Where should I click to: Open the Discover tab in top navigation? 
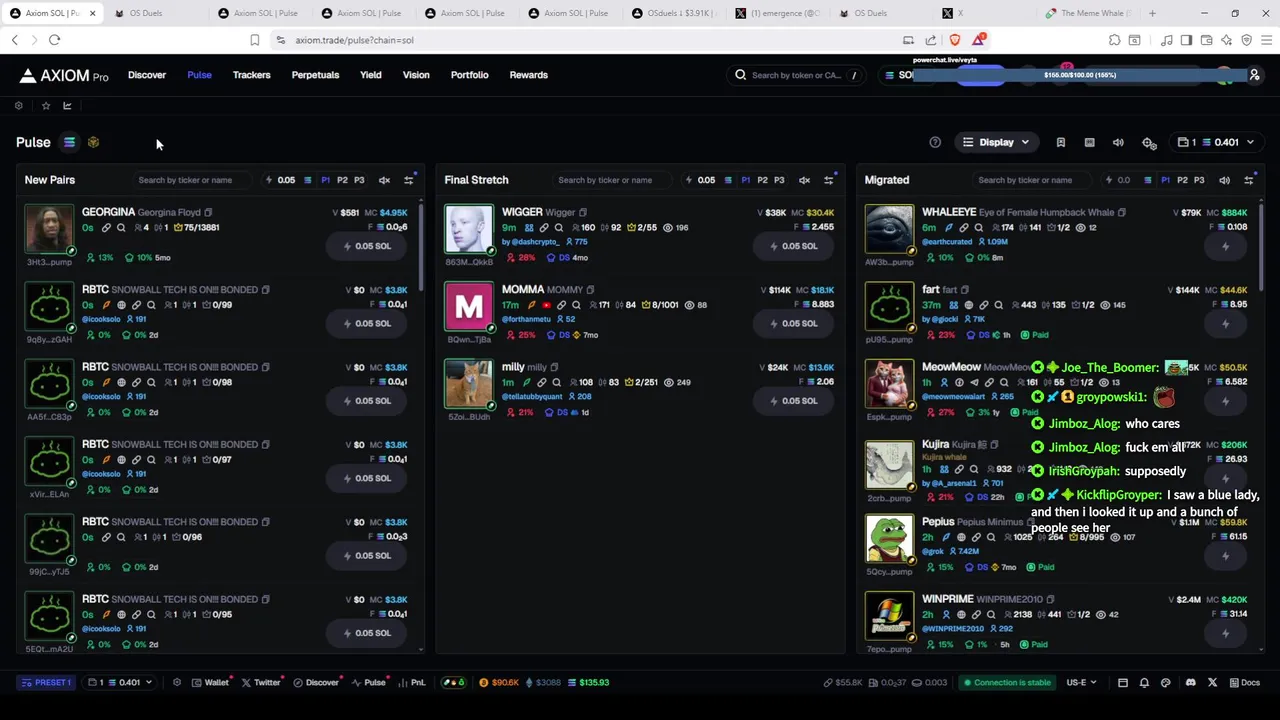coord(147,75)
